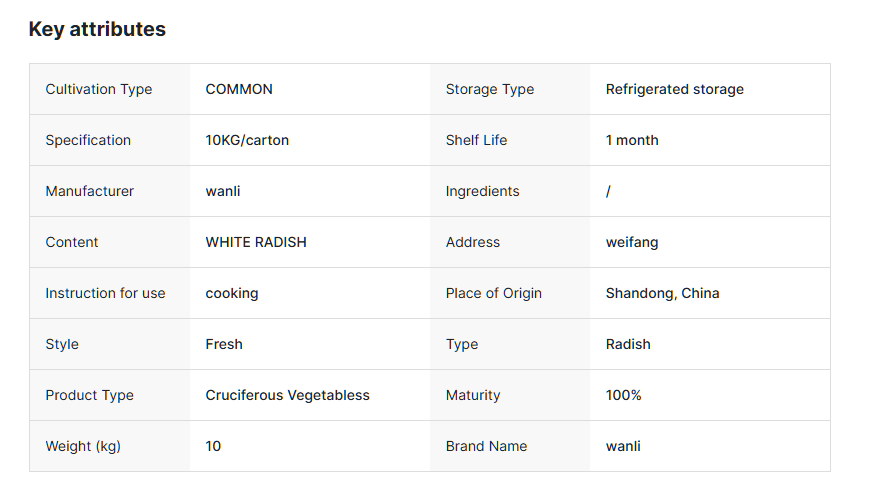
Task: Select the 1 month value
Action: coord(632,140)
